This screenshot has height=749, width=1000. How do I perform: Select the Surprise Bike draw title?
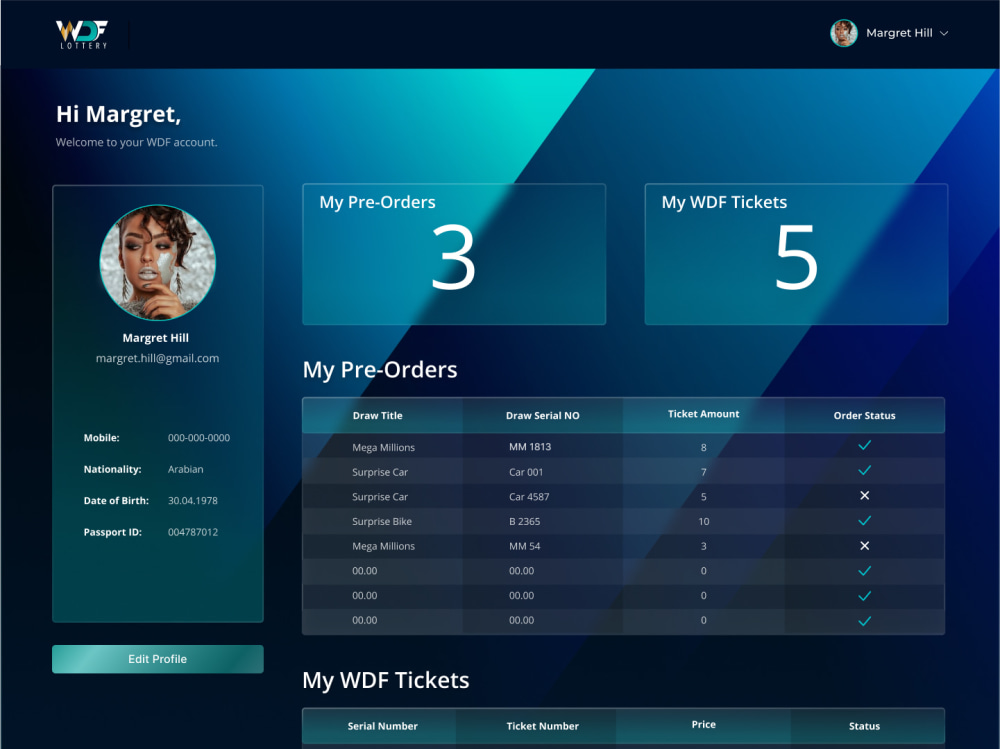[382, 521]
